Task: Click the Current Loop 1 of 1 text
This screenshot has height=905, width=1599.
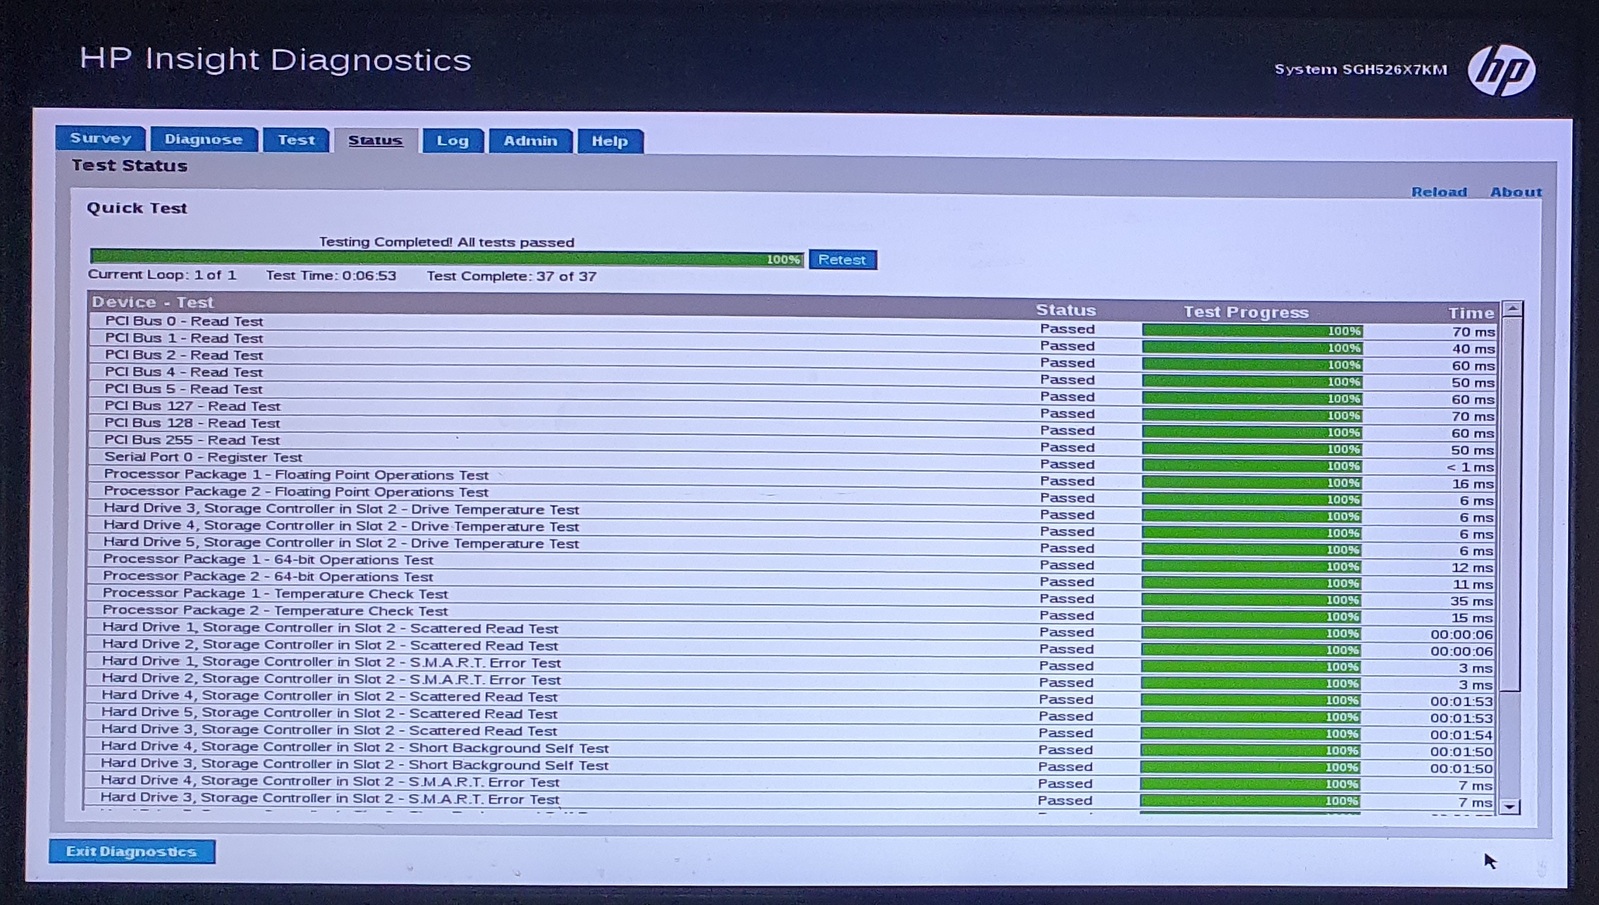Action: click(162, 275)
